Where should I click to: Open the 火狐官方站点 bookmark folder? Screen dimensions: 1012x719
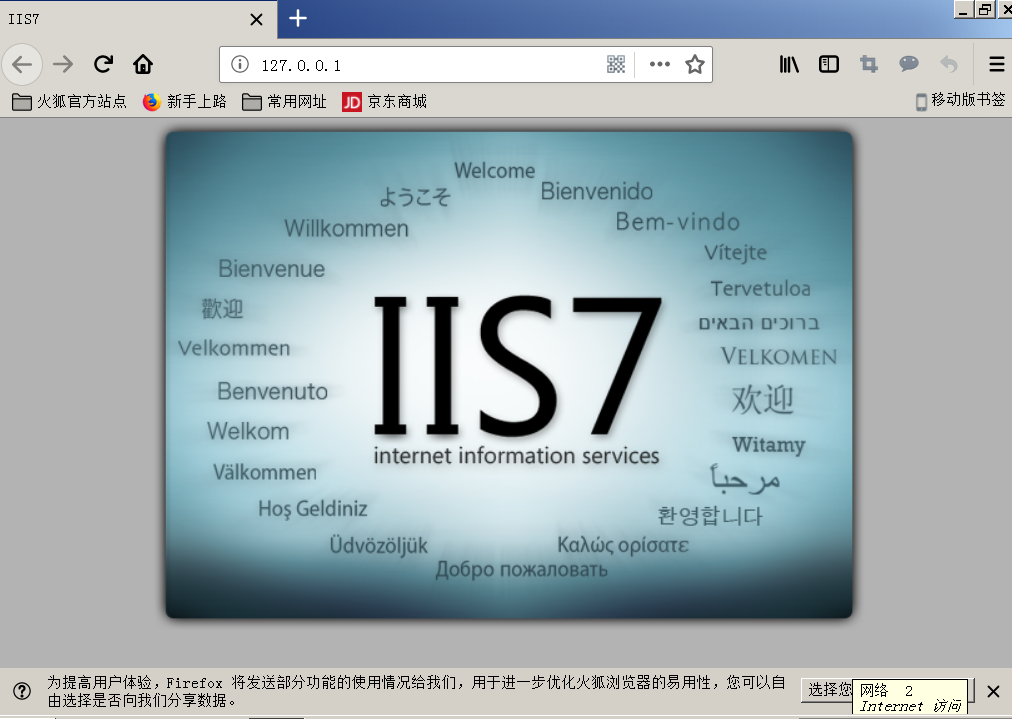pyautogui.click(x=69, y=101)
